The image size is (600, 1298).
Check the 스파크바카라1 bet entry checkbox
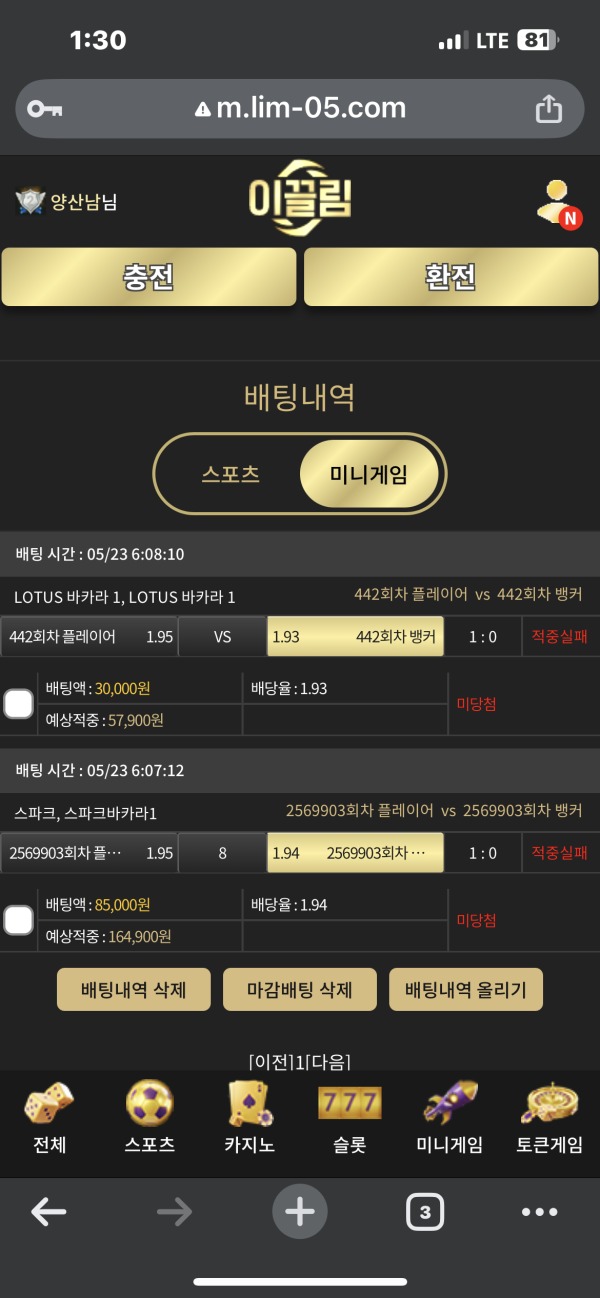tap(18, 920)
